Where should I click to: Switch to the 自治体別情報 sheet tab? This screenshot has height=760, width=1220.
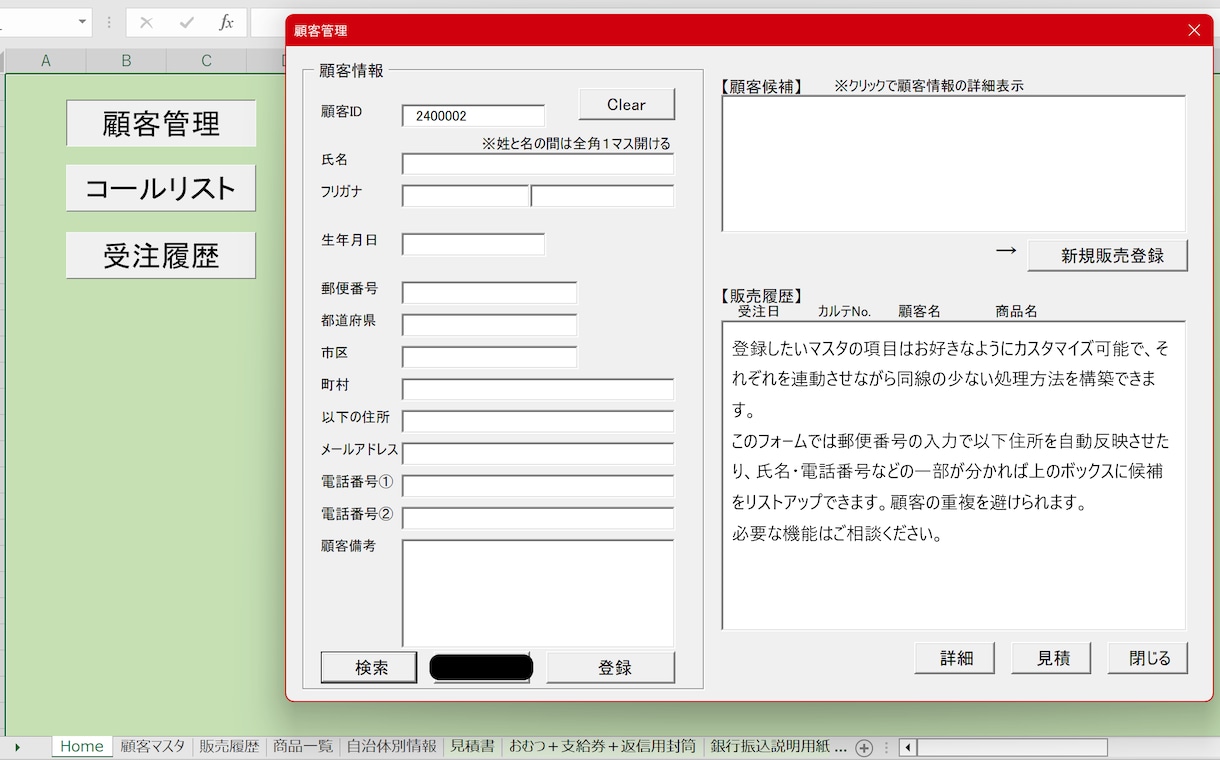391,747
